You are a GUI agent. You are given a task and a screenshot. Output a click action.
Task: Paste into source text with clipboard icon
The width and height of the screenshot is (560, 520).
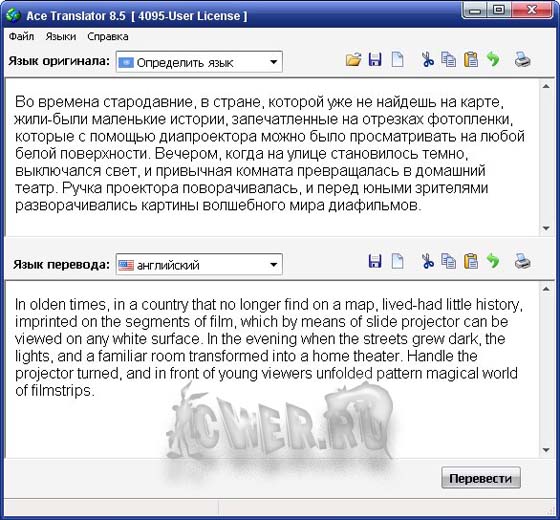(x=471, y=60)
